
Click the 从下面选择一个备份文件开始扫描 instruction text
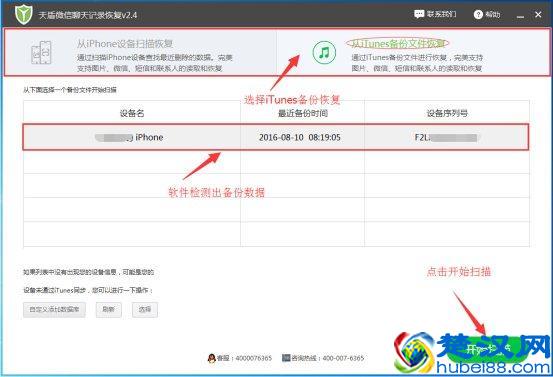point(70,90)
